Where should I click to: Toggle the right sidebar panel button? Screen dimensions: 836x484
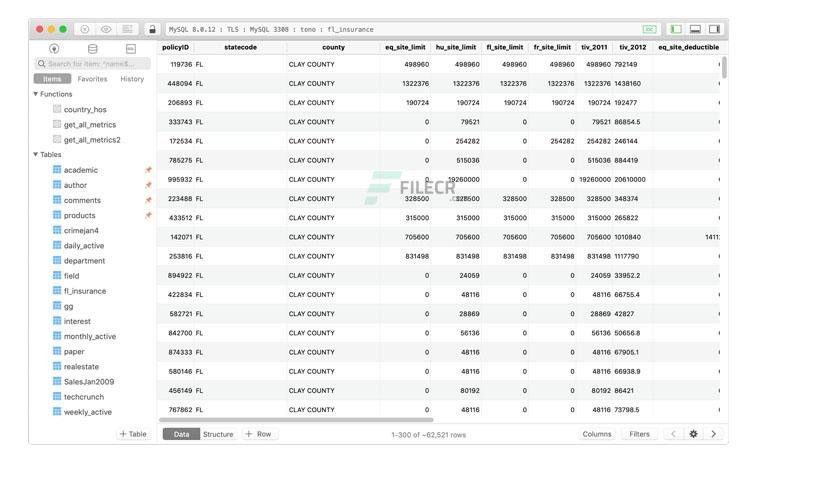click(714, 29)
